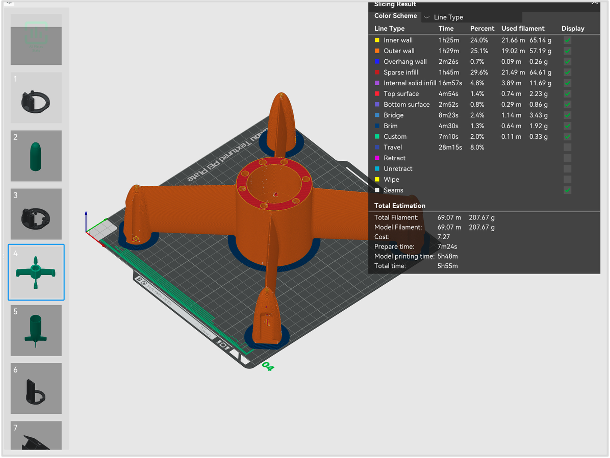The image size is (610, 458).
Task: Hide Overhang wall via its display checkbox
Action: tap(568, 61)
